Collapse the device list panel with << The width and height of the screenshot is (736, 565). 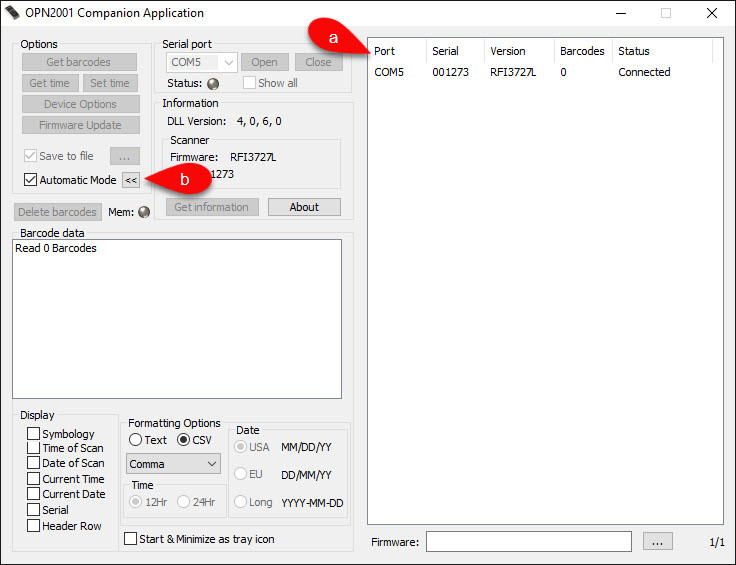coord(131,180)
